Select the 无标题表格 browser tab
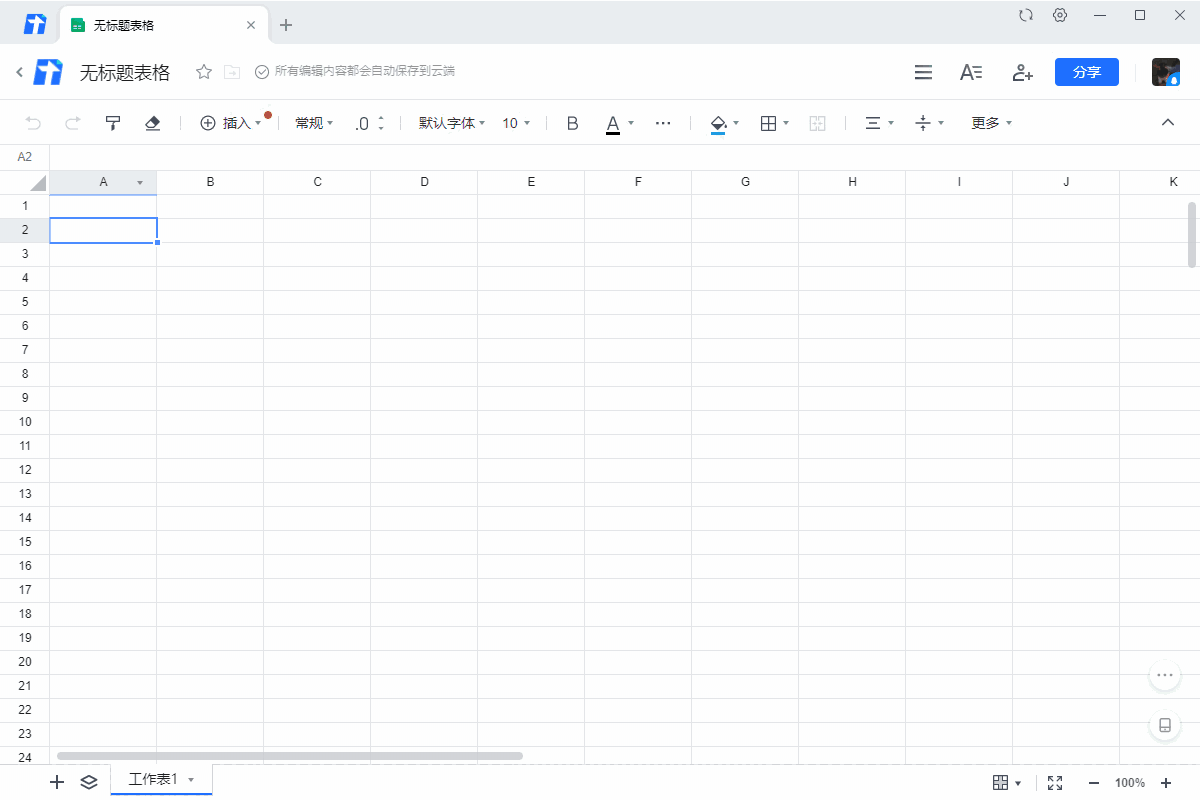 tap(163, 25)
